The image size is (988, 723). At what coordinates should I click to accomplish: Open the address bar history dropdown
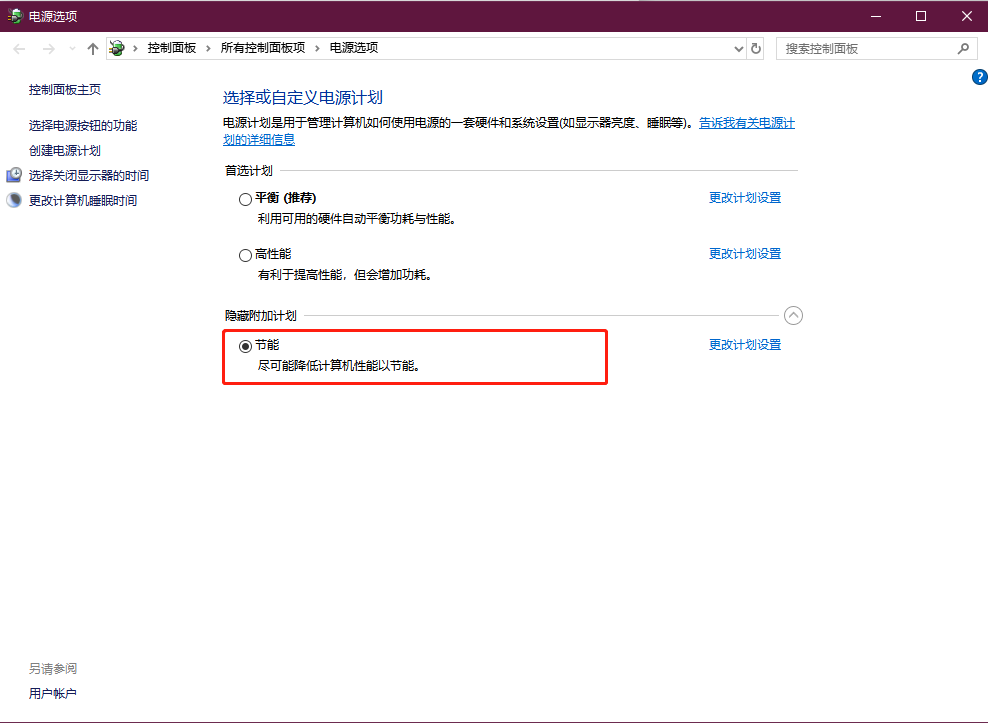pos(739,48)
